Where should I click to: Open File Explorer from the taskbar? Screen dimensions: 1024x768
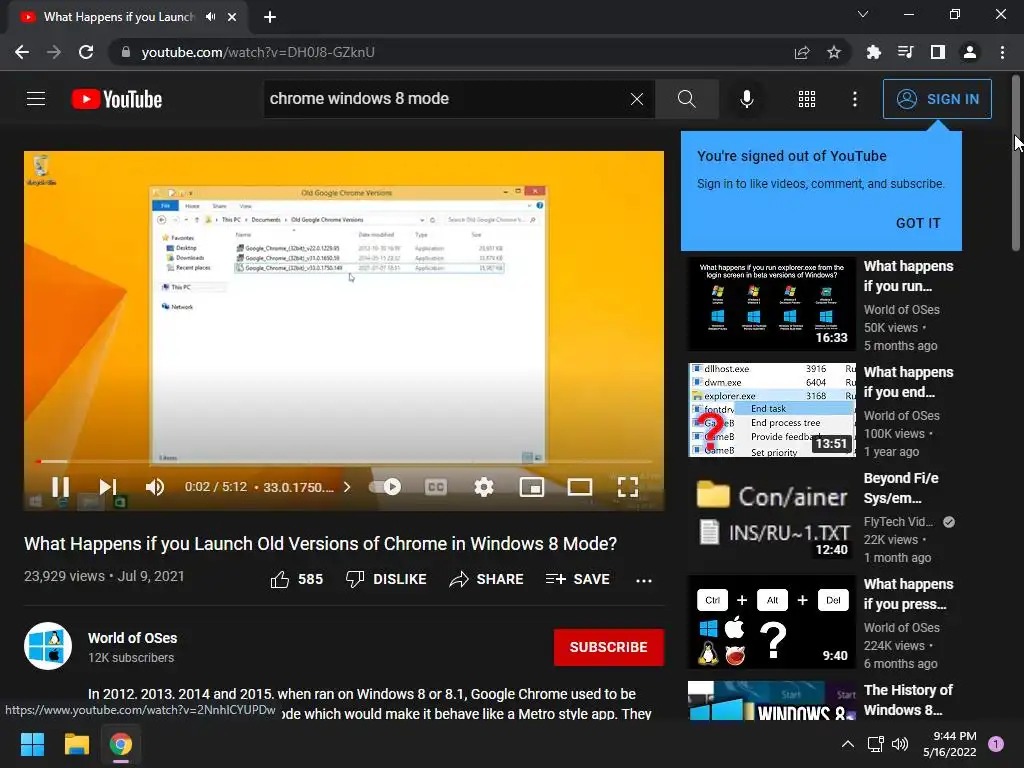pyautogui.click(x=76, y=744)
